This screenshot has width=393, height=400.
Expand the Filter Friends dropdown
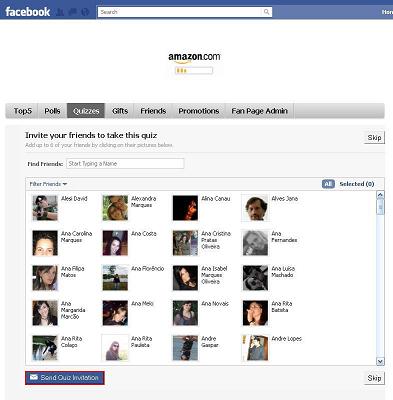[x=48, y=184]
